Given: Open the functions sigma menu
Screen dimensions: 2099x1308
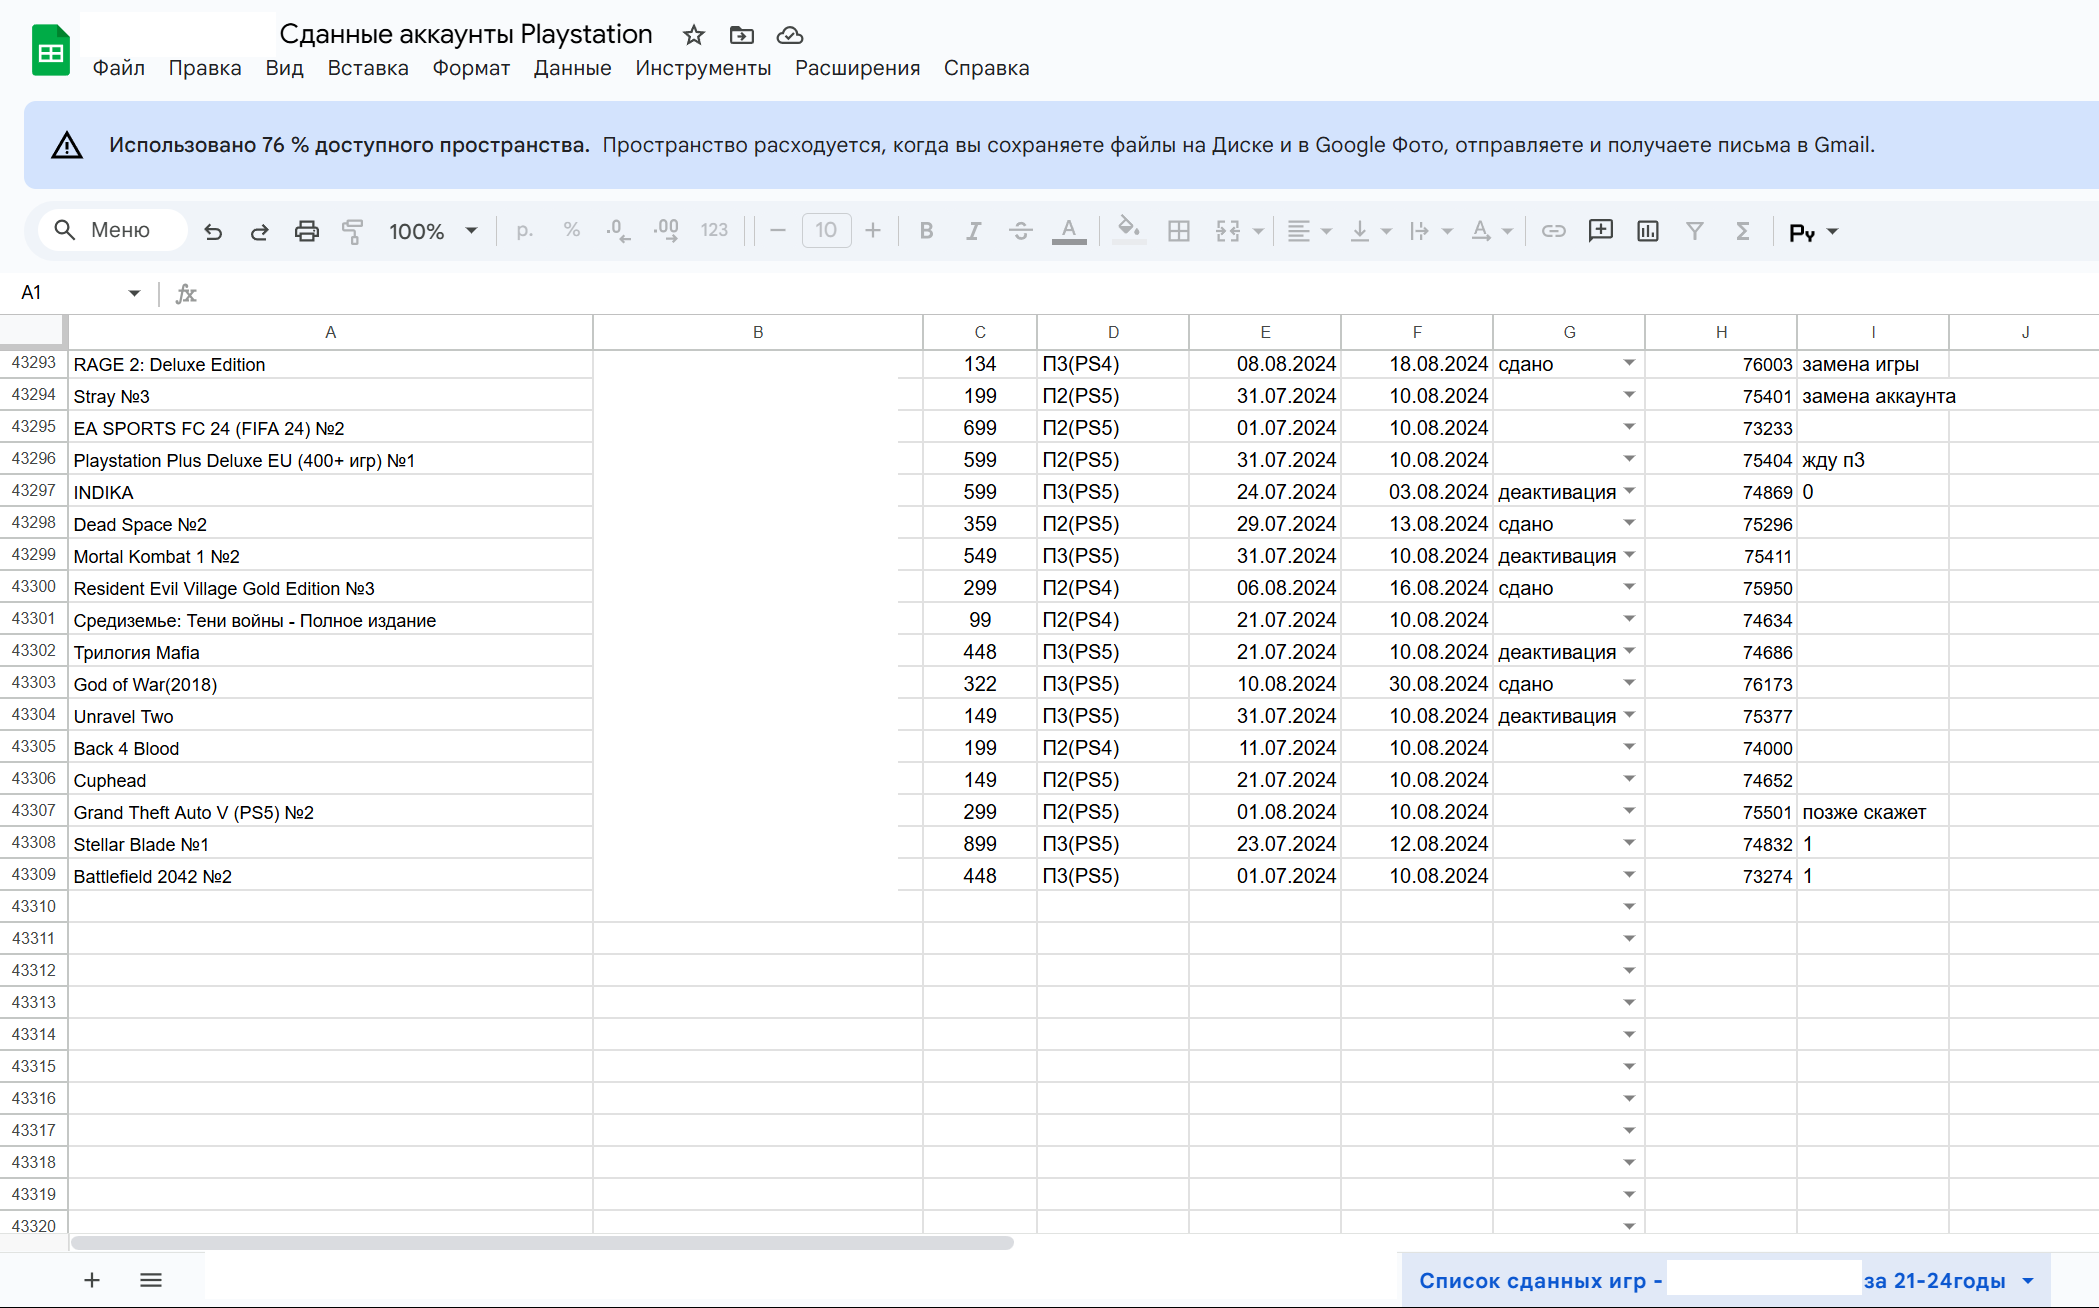Looking at the screenshot, I should (x=1742, y=231).
